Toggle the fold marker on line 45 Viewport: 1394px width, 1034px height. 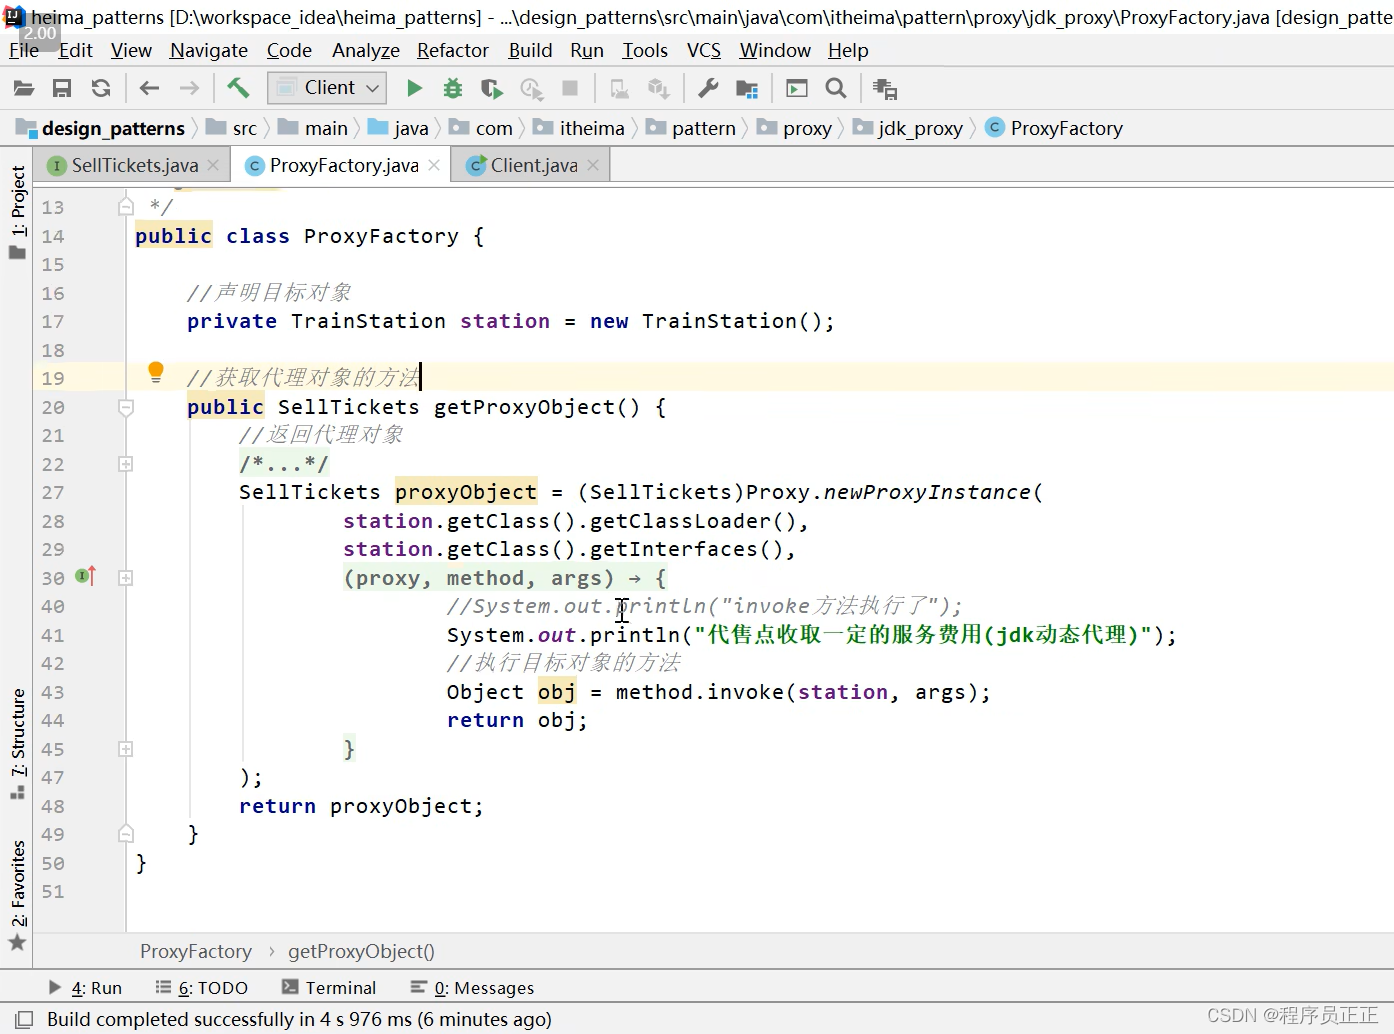pos(126,749)
